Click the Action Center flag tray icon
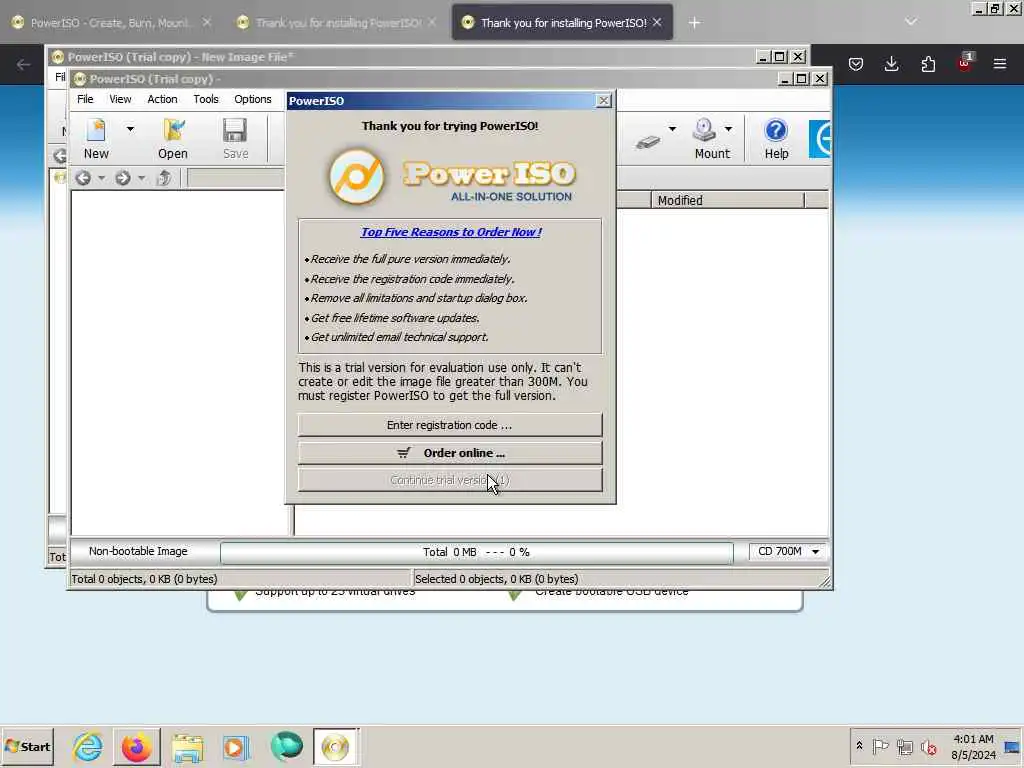Image resolution: width=1024 pixels, height=768 pixels. [880, 746]
